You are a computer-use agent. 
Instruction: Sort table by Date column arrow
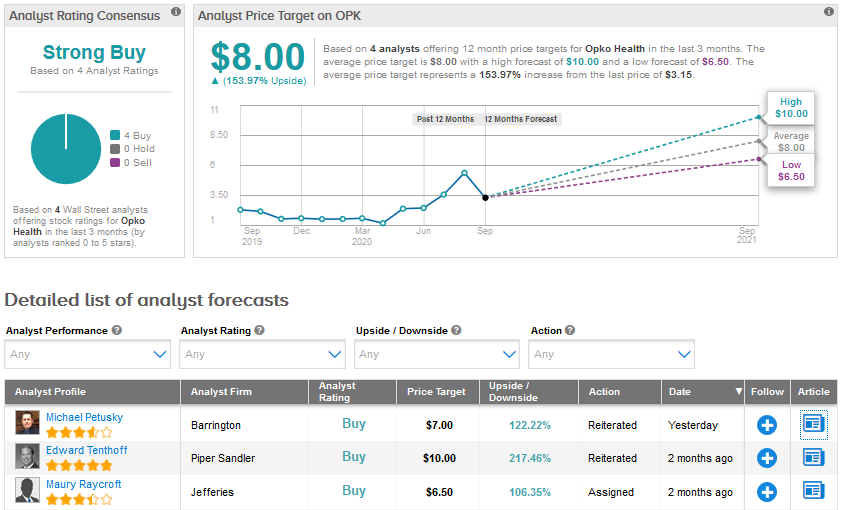(738, 392)
